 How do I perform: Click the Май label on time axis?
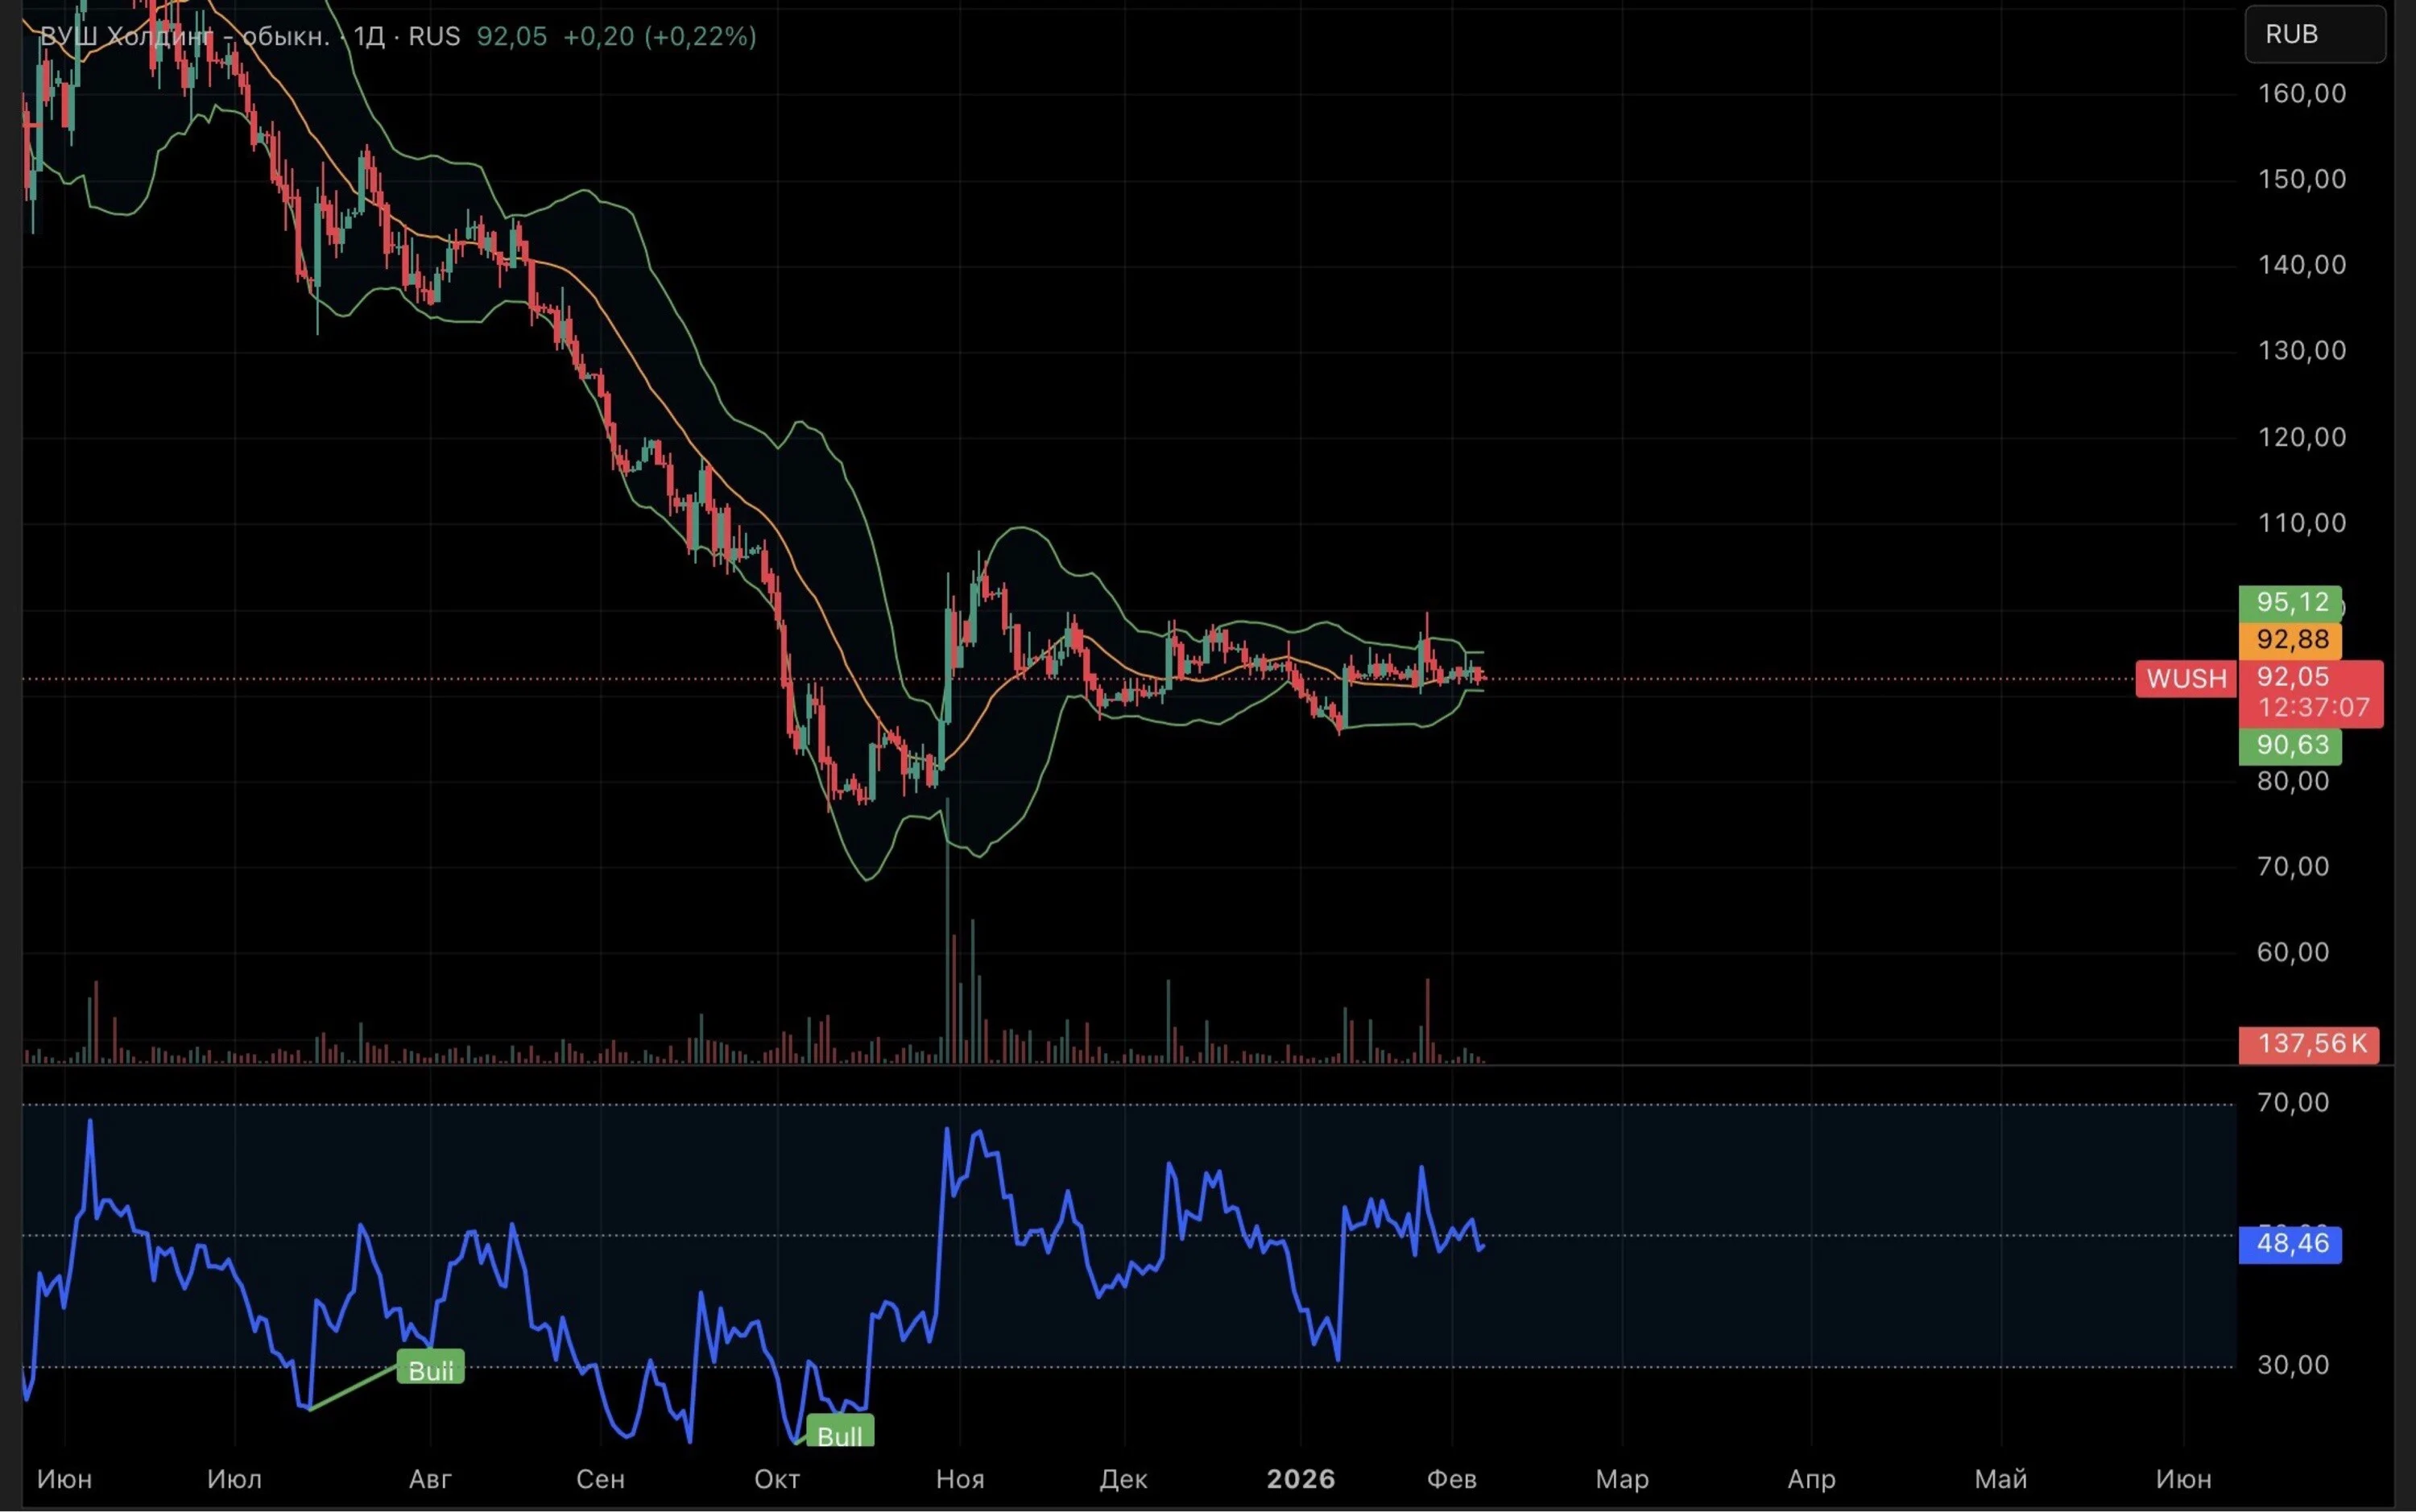(2001, 1480)
